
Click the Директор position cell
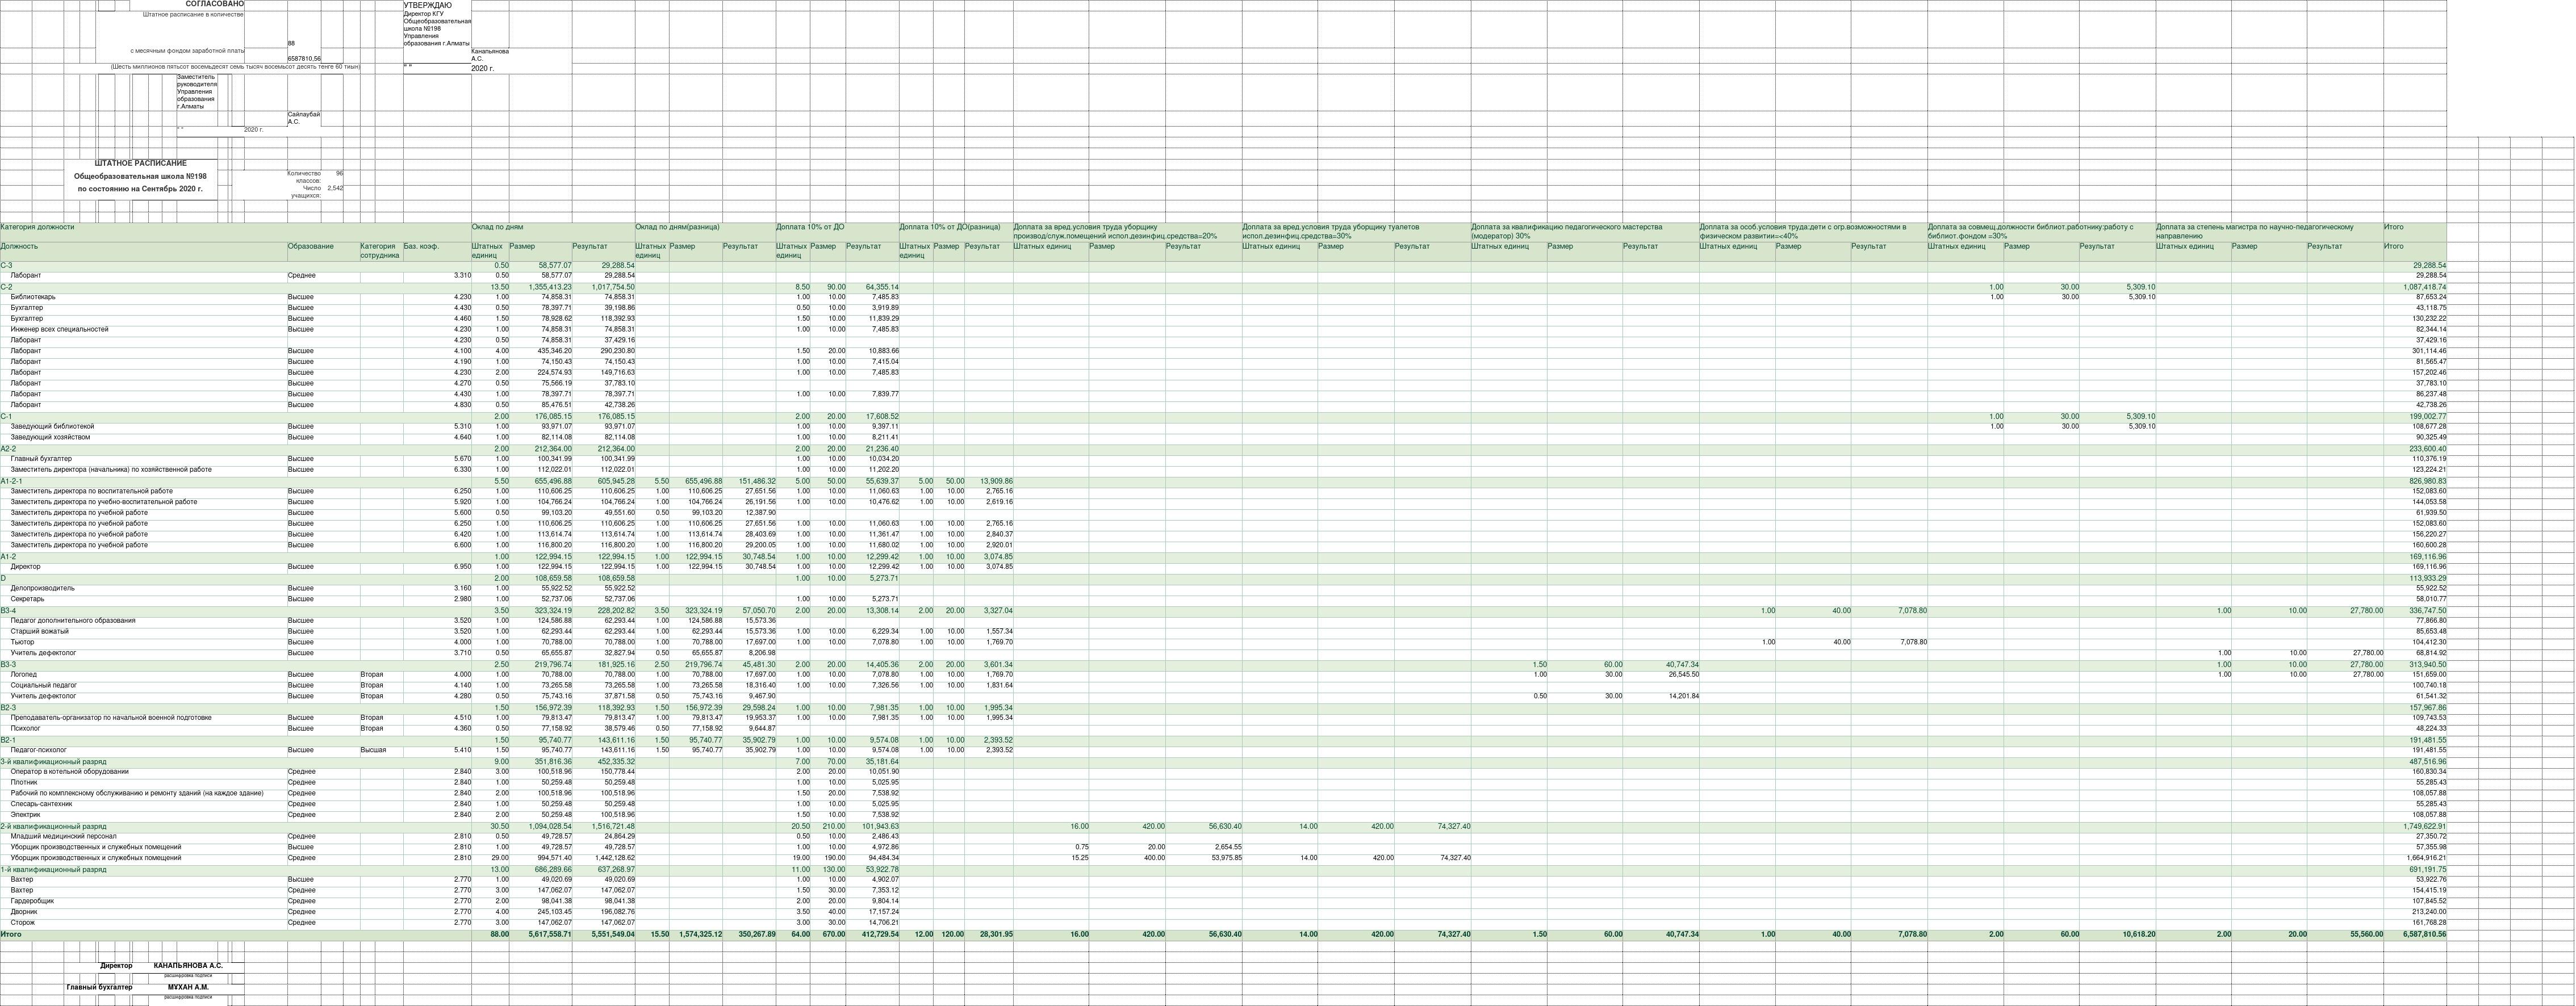[x=26, y=567]
